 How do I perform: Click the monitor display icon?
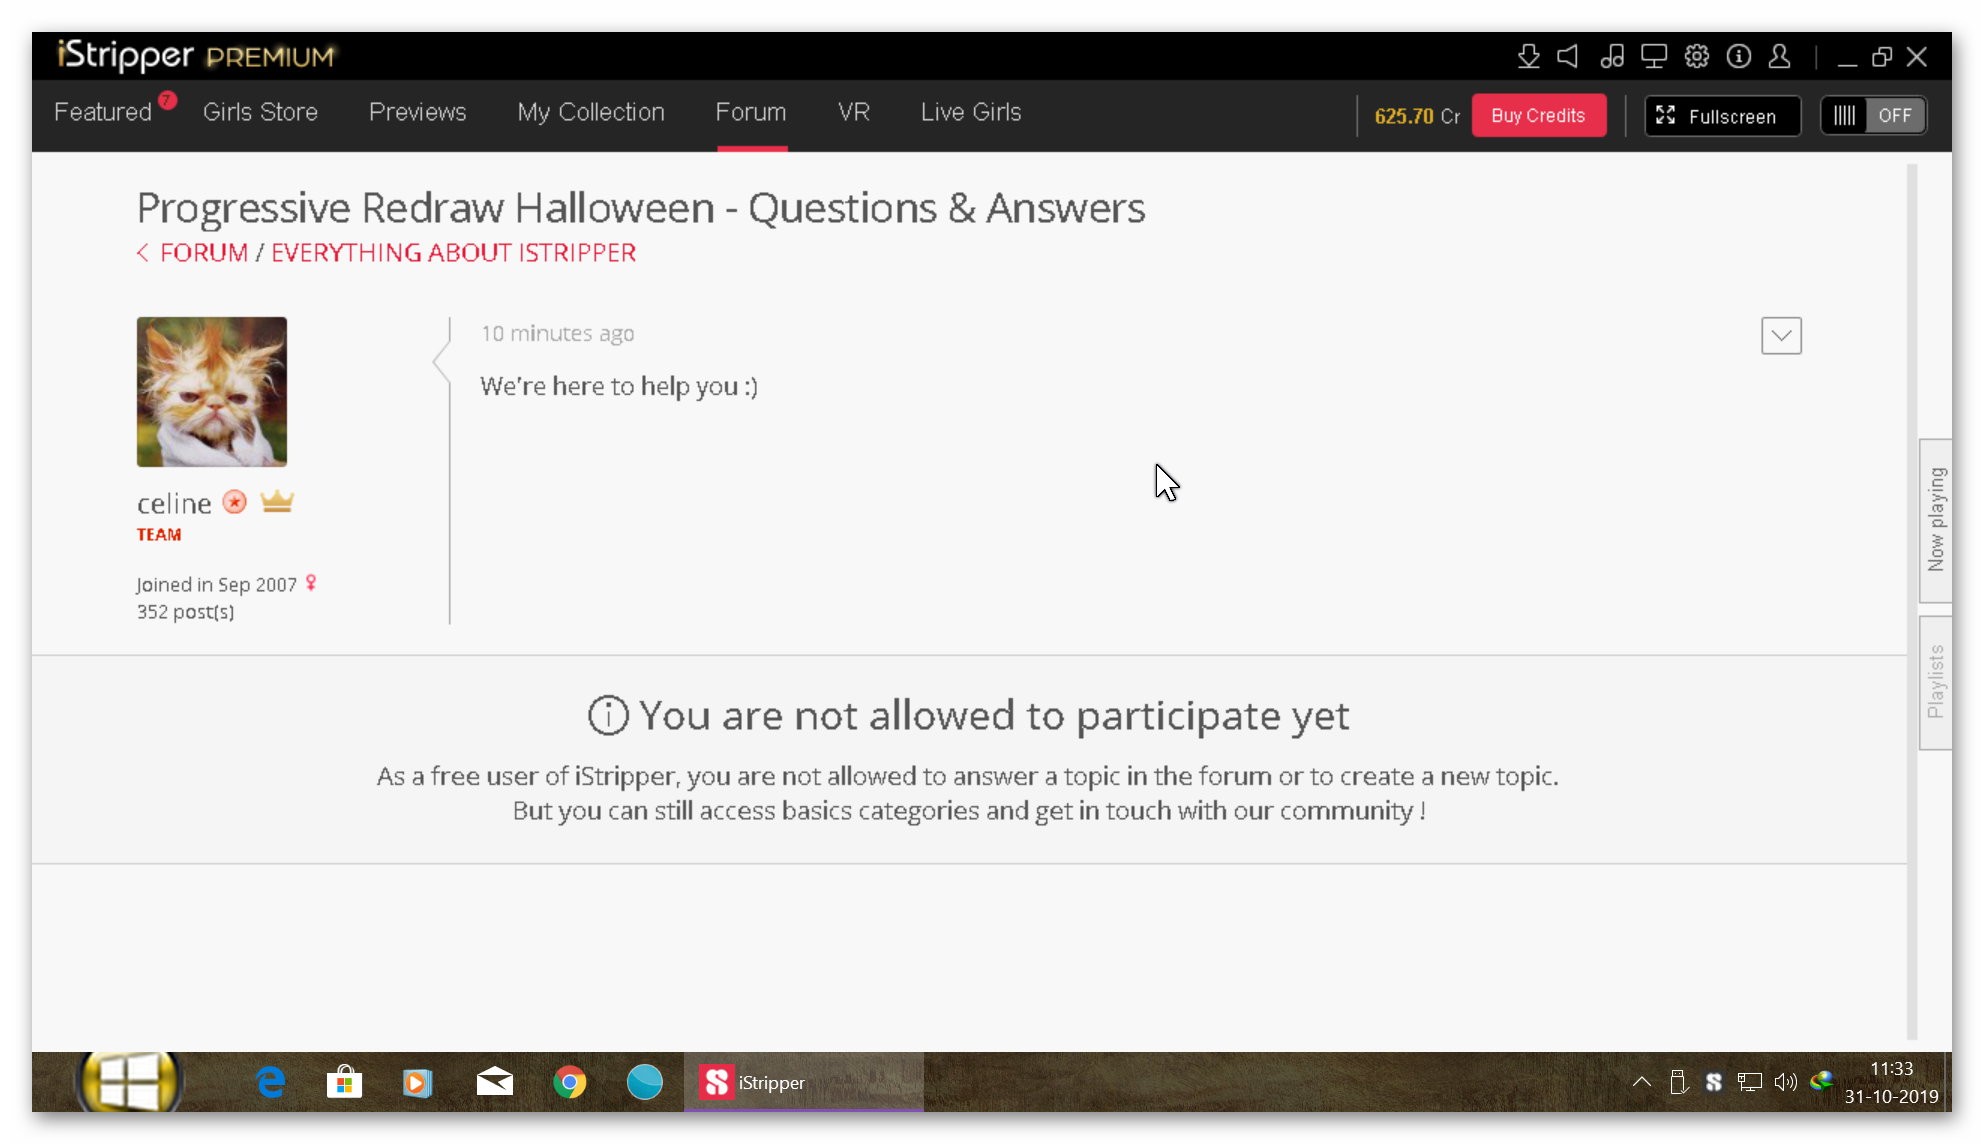point(1654,57)
